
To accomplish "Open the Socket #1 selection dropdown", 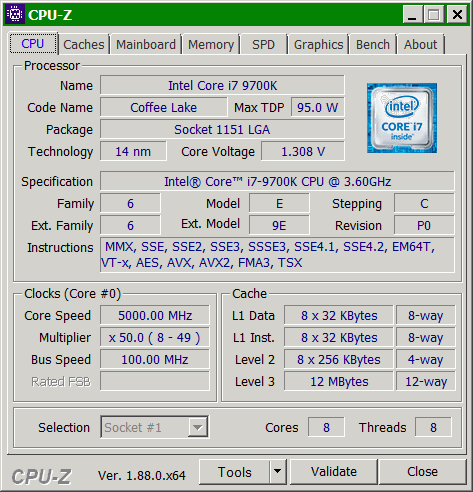I will (154, 427).
